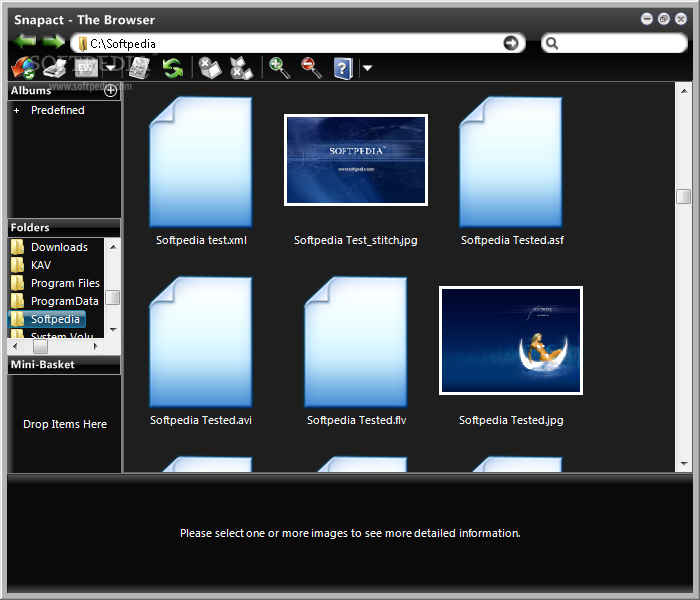Screen dimensions: 700x600
Task: Open help with the blue question mark book
Action: tap(343, 68)
